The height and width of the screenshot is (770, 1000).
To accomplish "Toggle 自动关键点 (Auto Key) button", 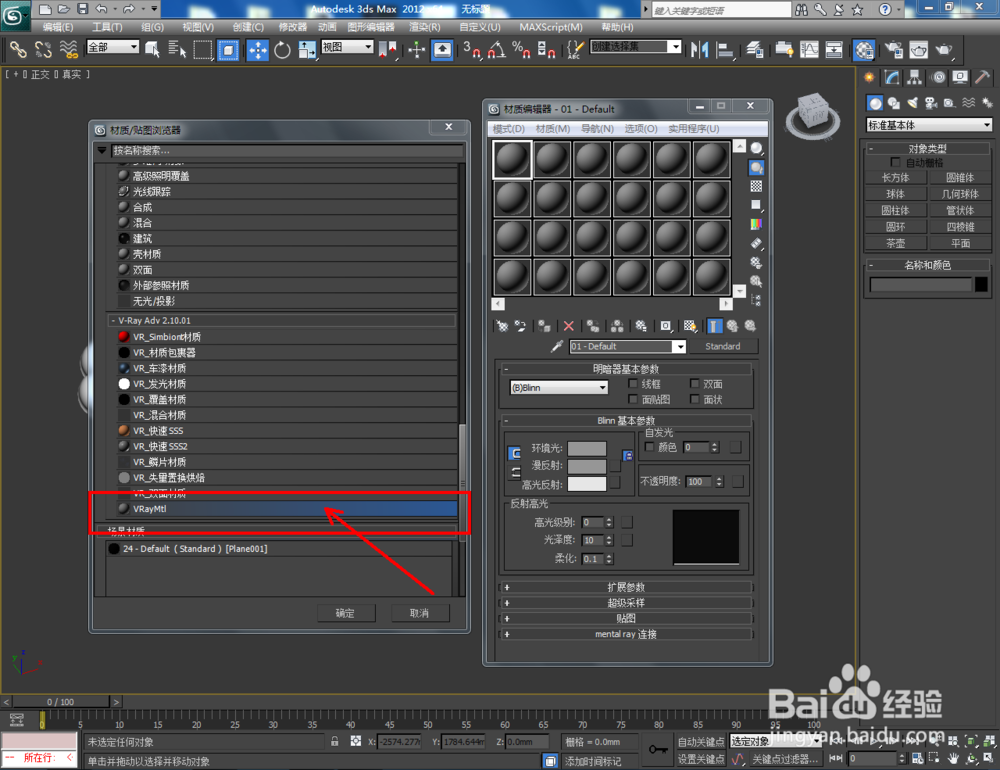I will [700, 741].
